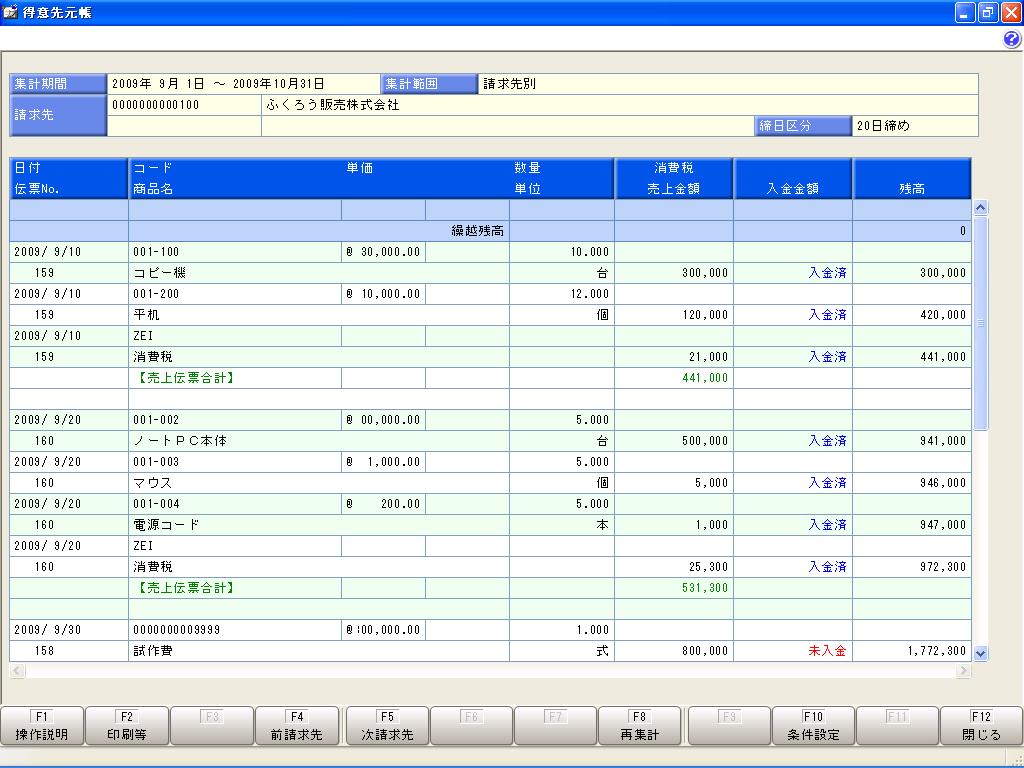Click the 消費税 売上金額 column header

[674, 178]
